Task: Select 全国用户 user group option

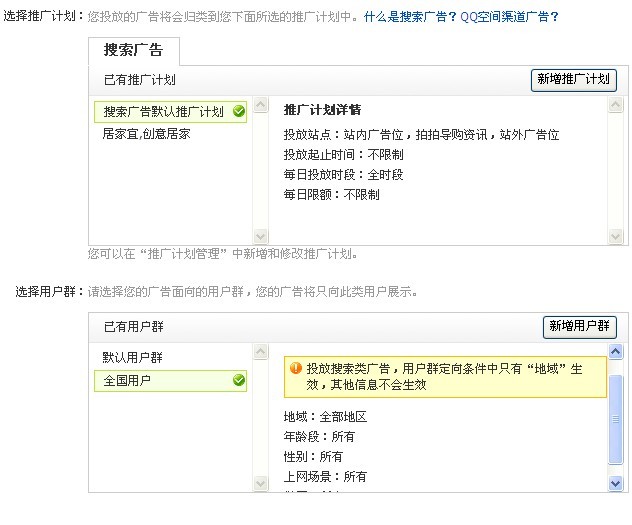Action: (170, 380)
